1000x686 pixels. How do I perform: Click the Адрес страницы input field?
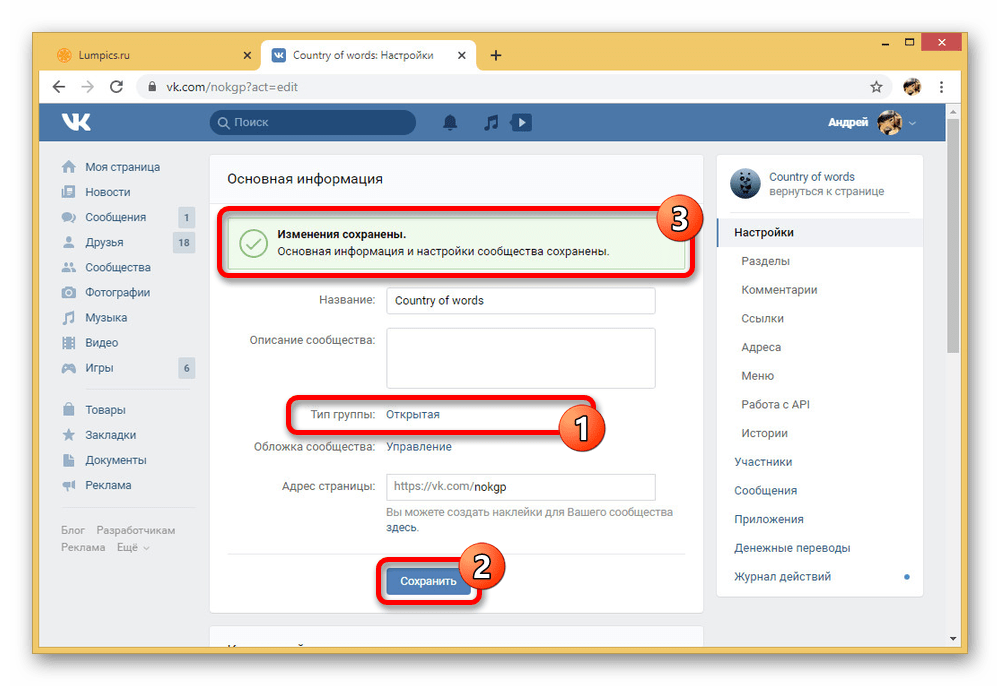click(x=520, y=487)
